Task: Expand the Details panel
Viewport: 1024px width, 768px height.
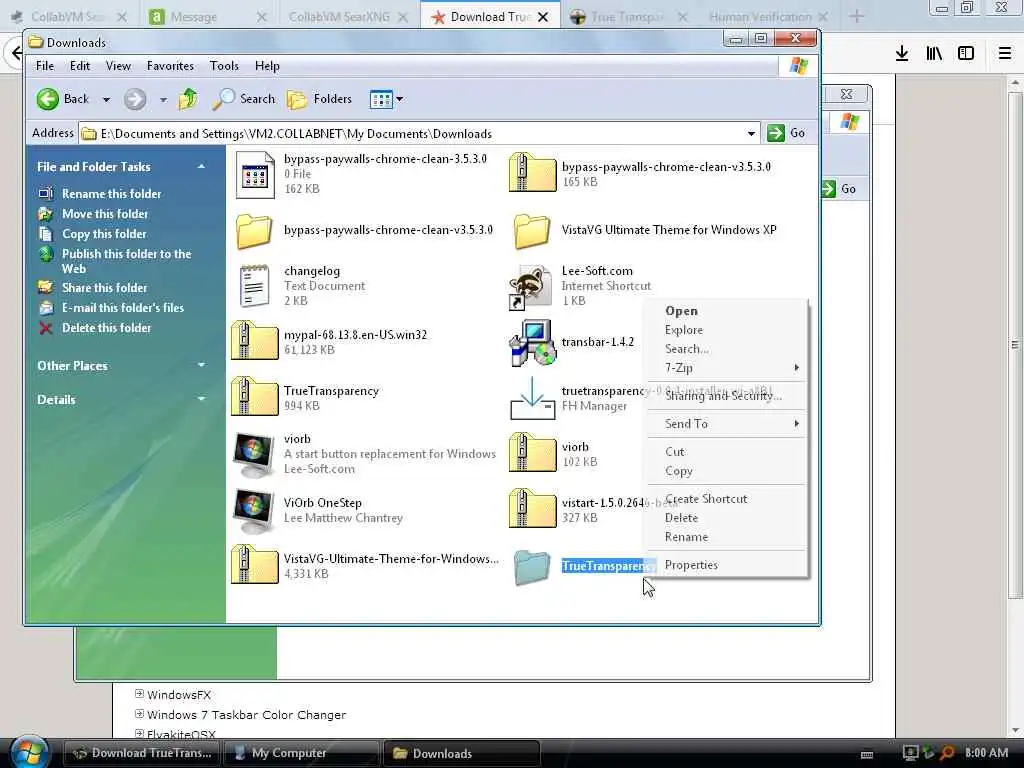Action: point(201,399)
